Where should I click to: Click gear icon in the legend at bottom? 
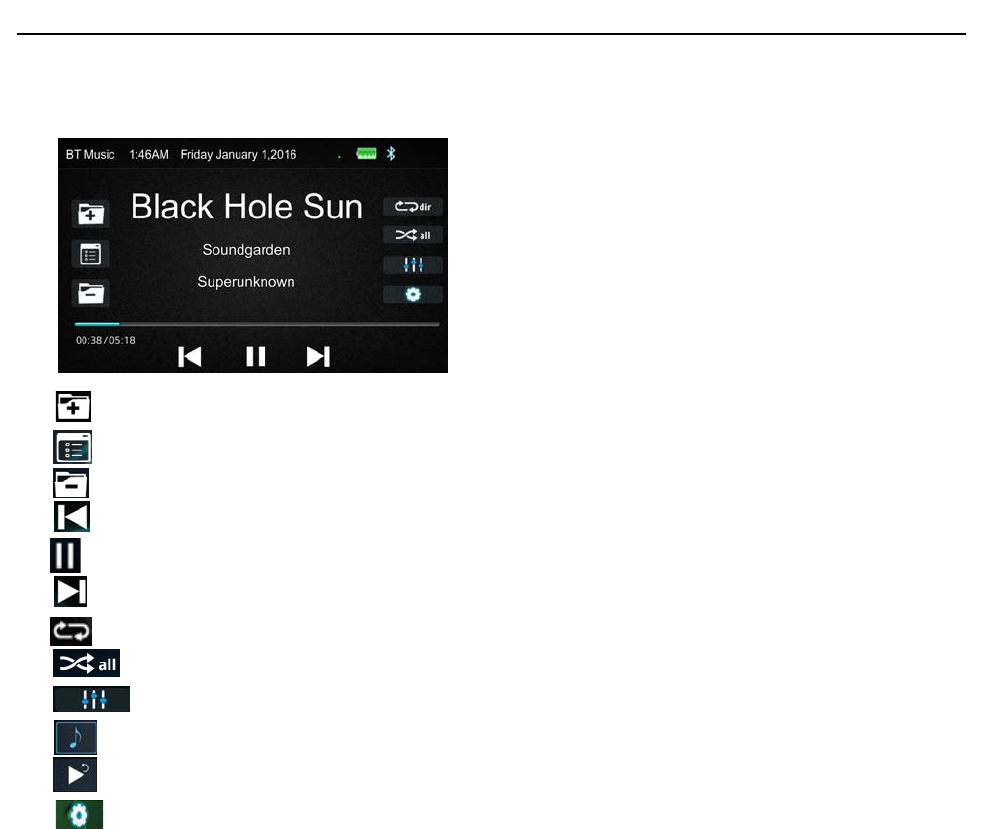pyautogui.click(x=79, y=815)
